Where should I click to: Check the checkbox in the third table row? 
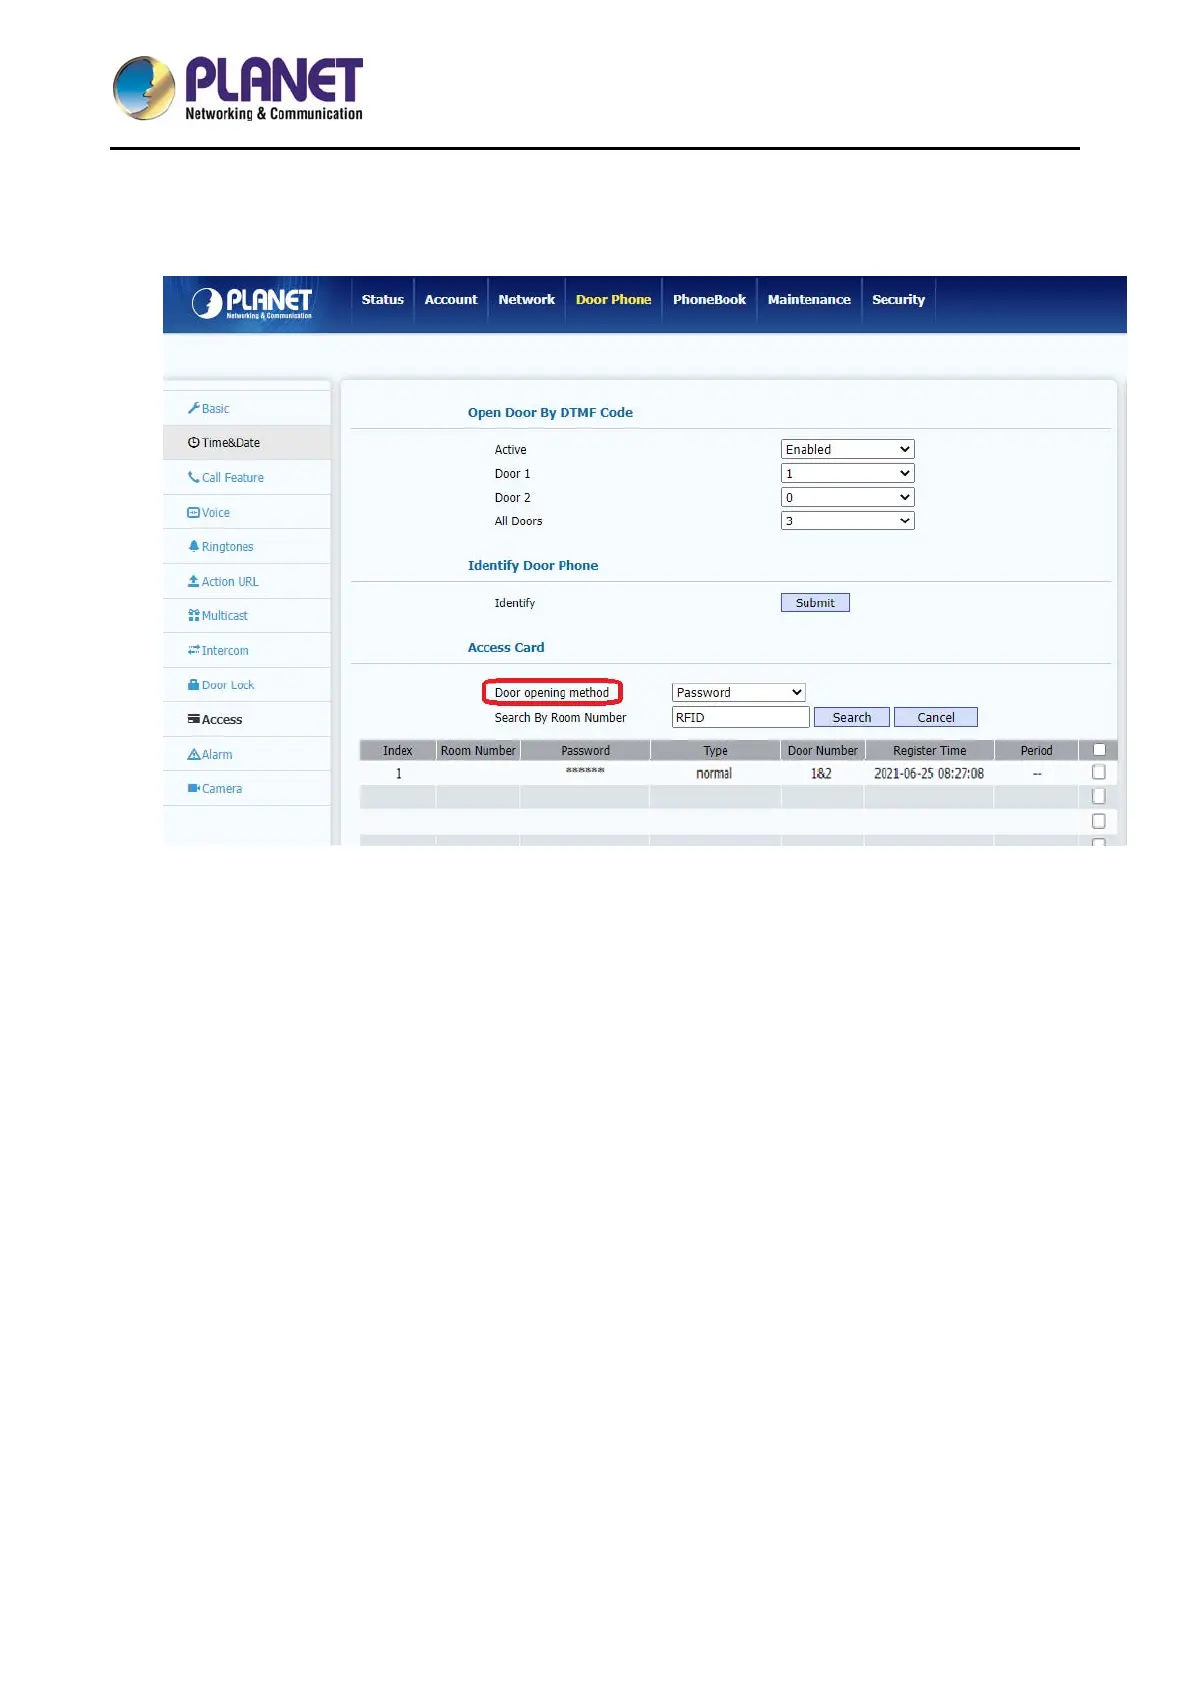click(x=1099, y=821)
